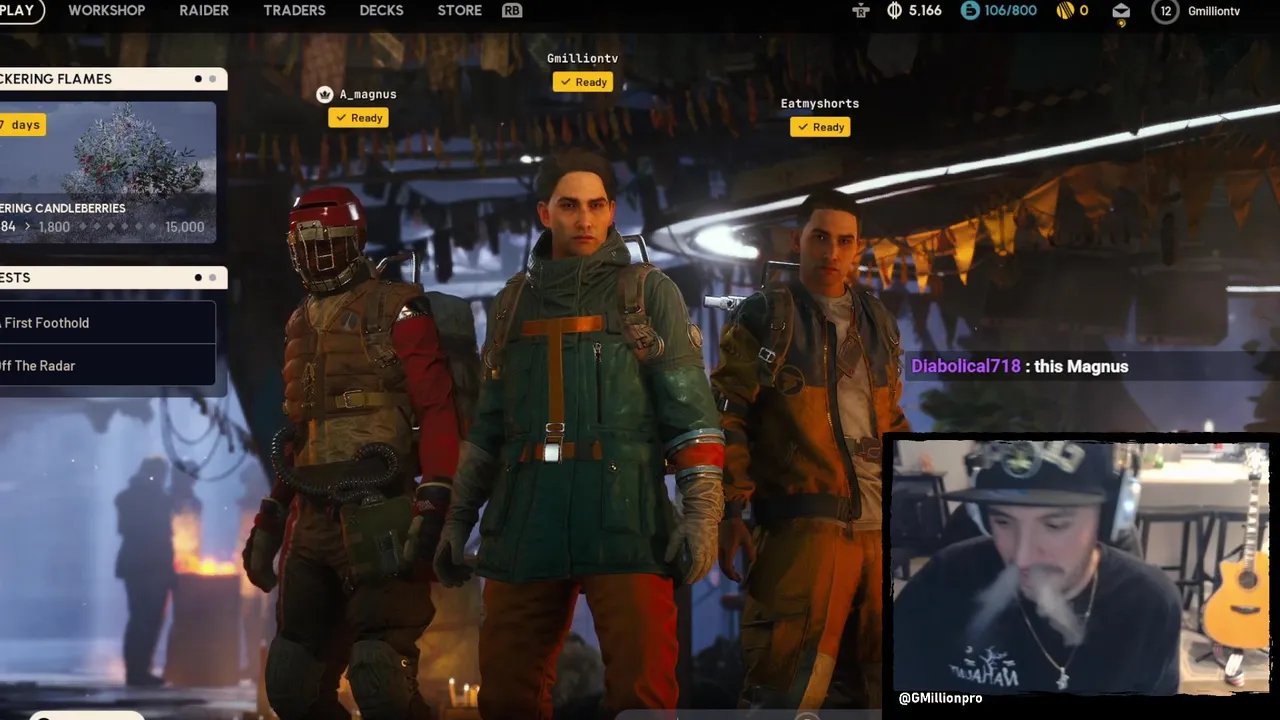1280x720 pixels.
Task: Click the 1,800 next milestone value
Action: click(54, 227)
